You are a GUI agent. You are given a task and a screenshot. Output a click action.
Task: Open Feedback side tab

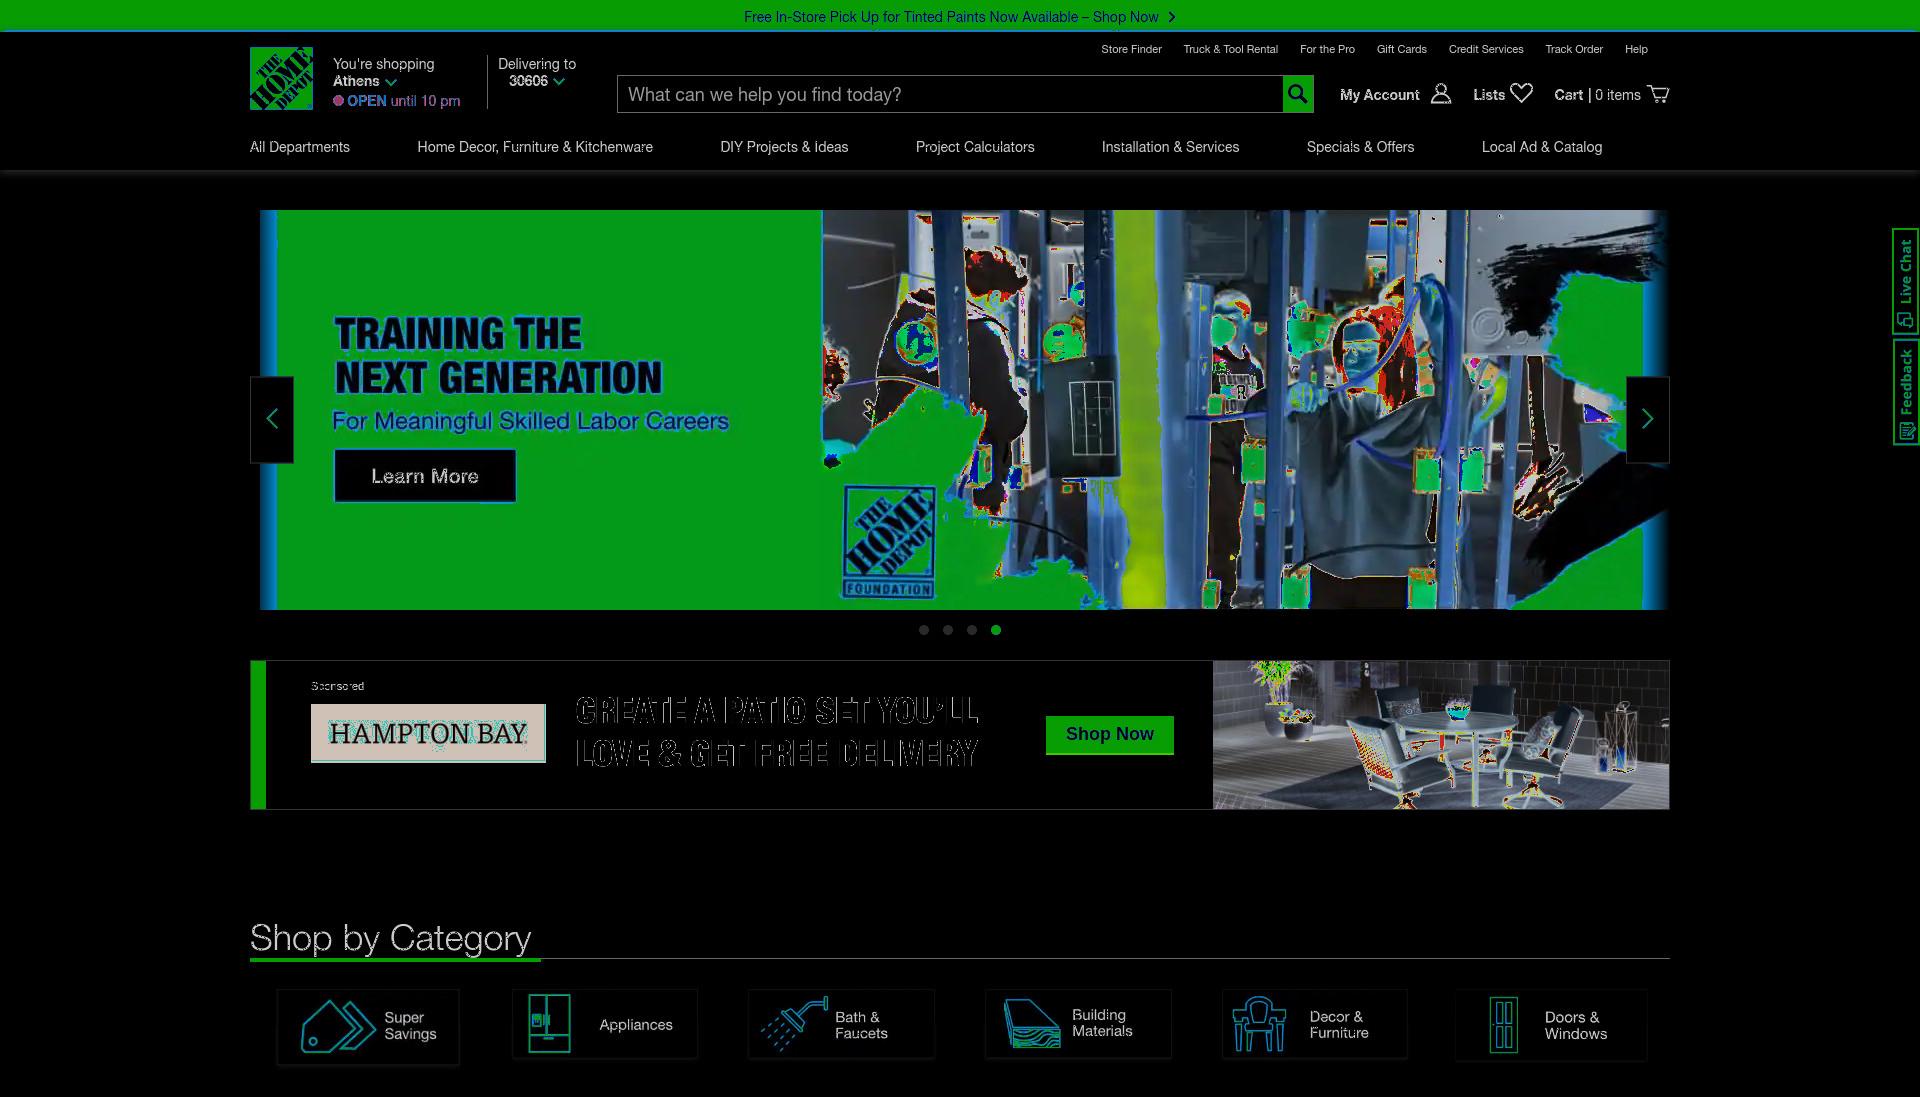pos(1905,392)
